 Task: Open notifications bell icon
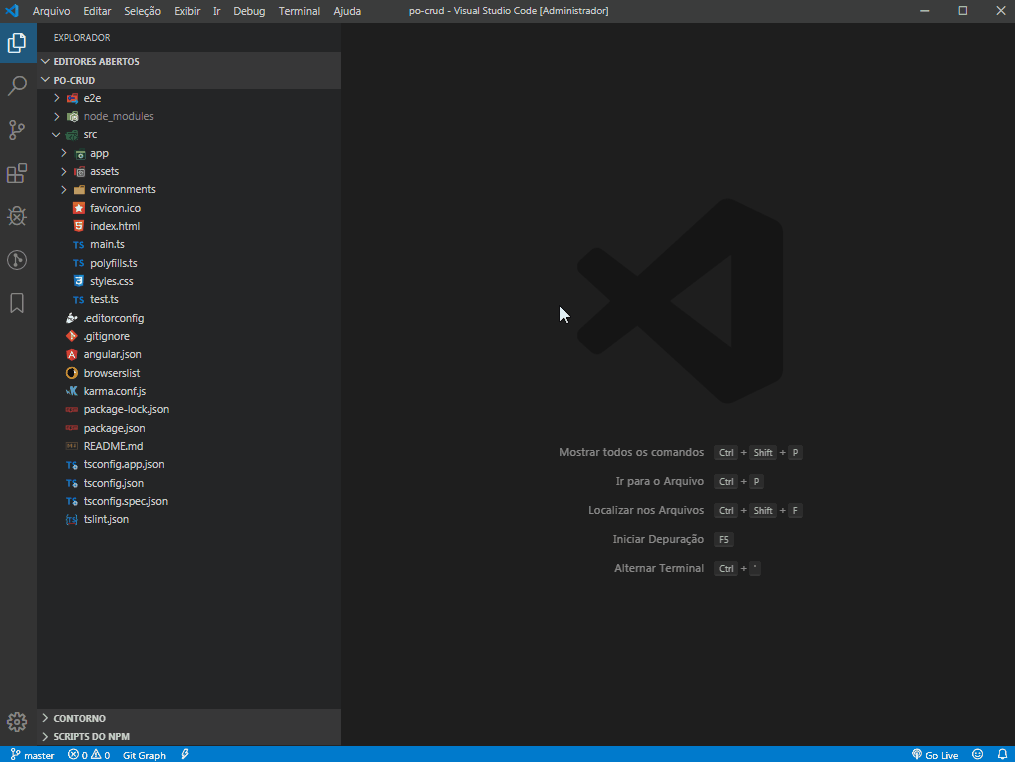tap(1002, 754)
